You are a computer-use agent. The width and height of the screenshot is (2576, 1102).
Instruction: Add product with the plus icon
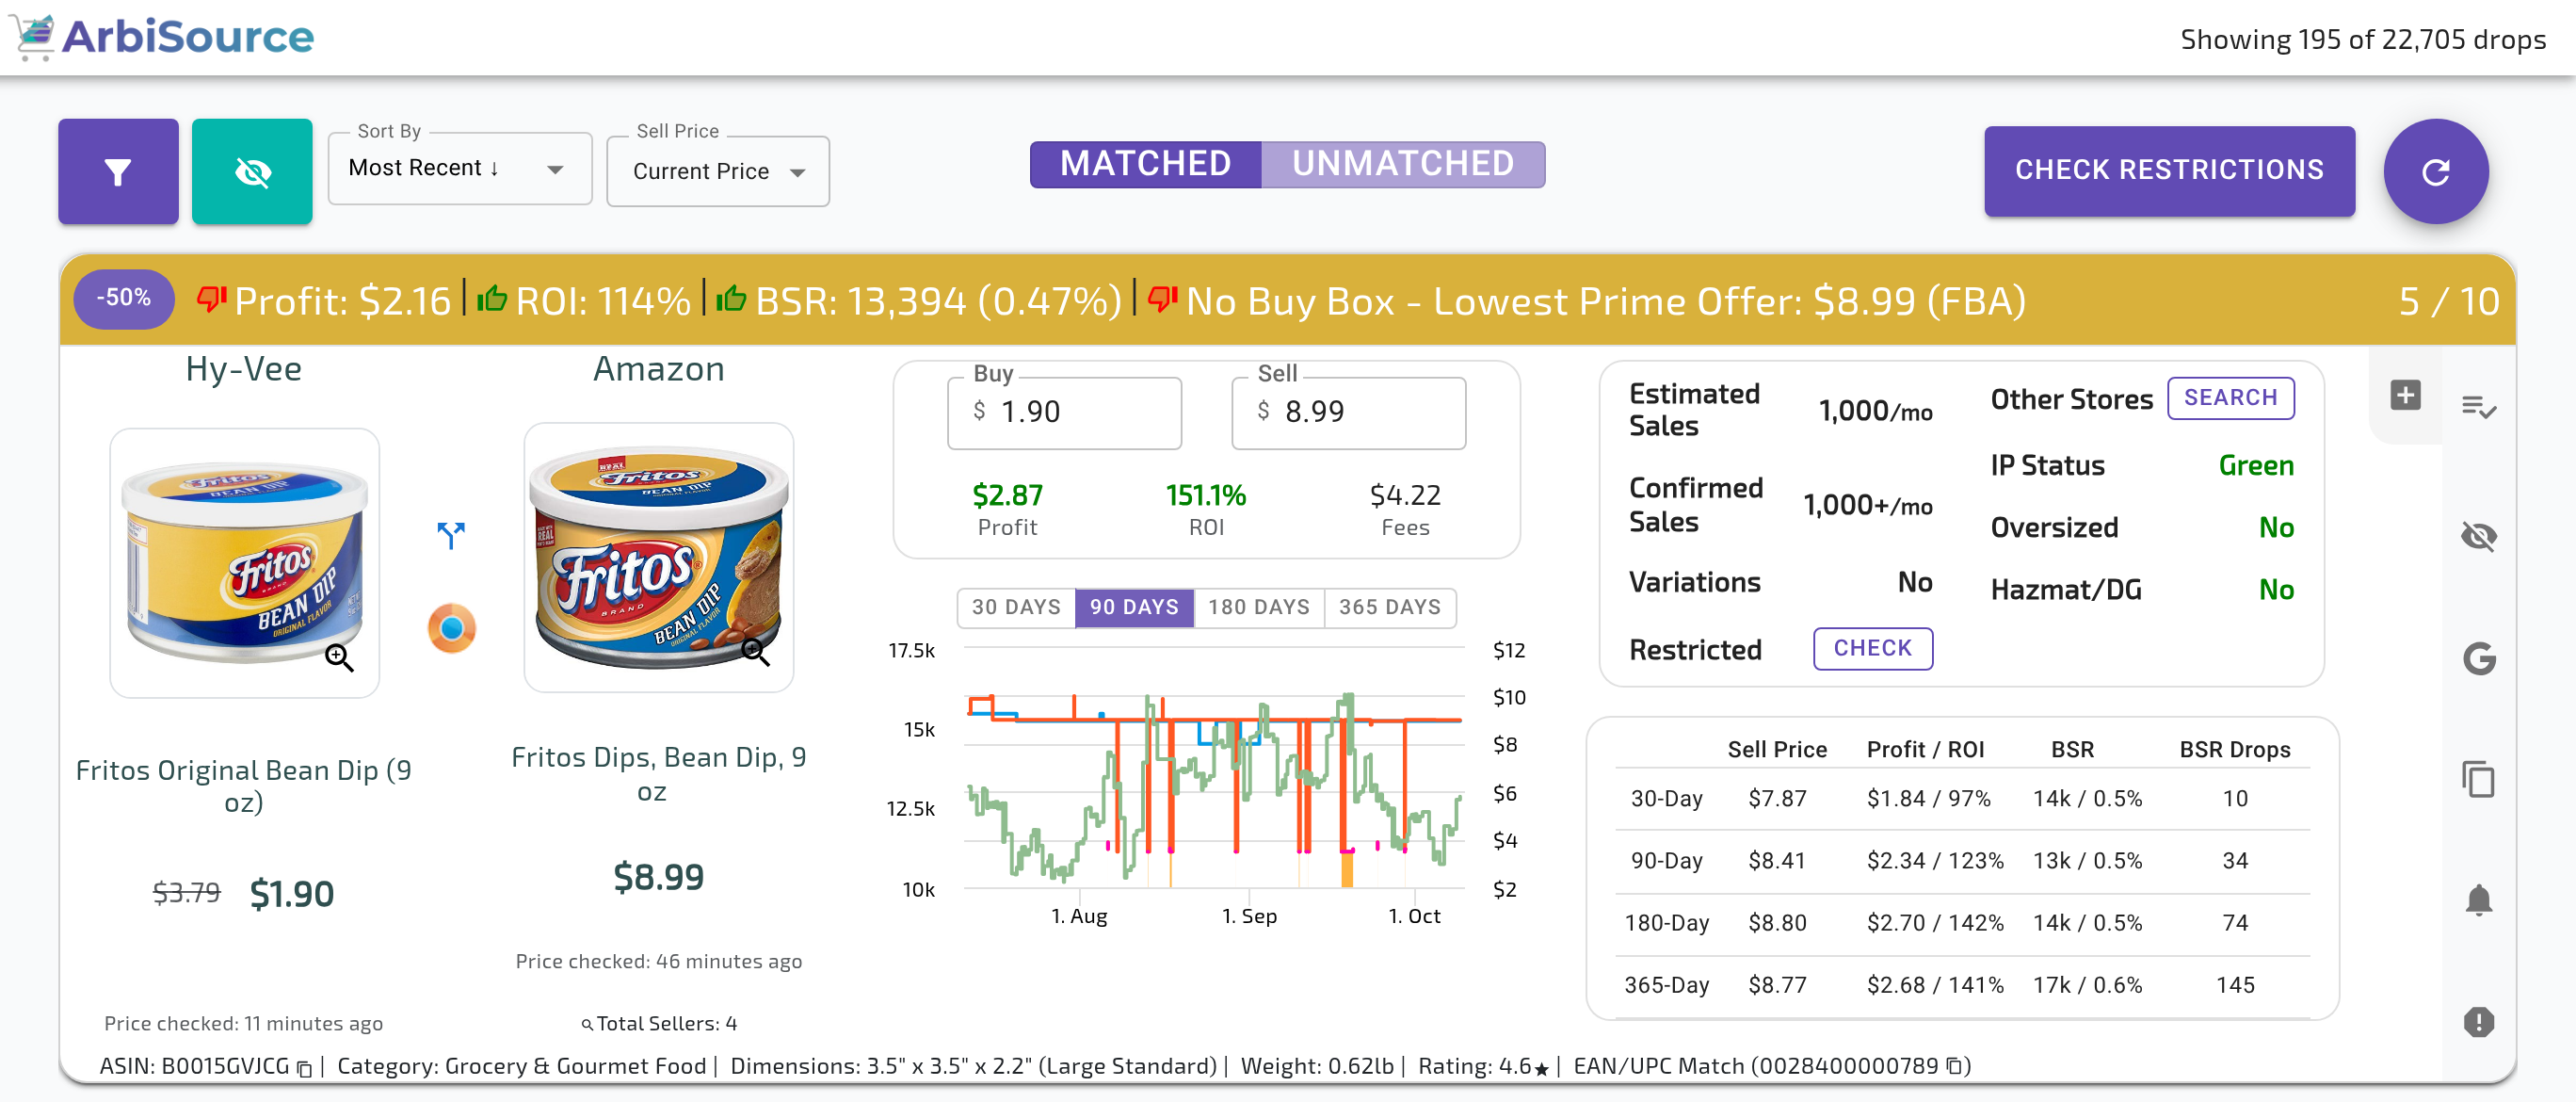pos(2405,395)
